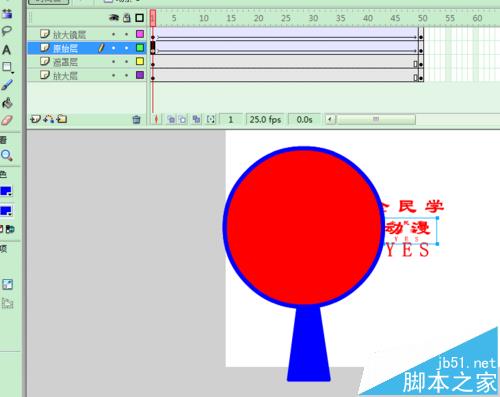Select the Eraser tool

[x=7, y=120]
